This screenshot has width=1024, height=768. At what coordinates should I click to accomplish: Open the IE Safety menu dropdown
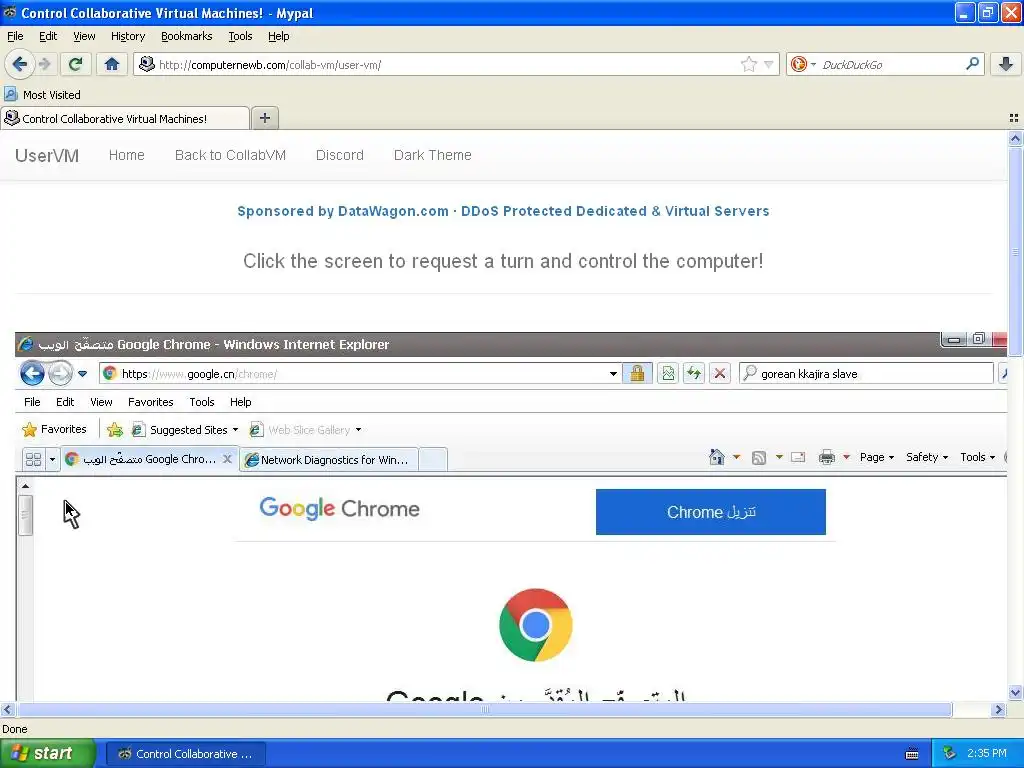pos(927,457)
